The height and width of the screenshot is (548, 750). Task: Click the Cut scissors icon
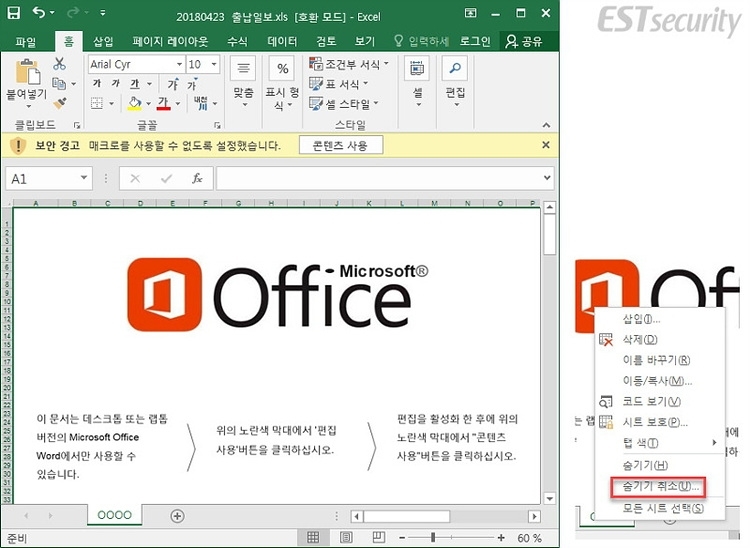(x=59, y=64)
